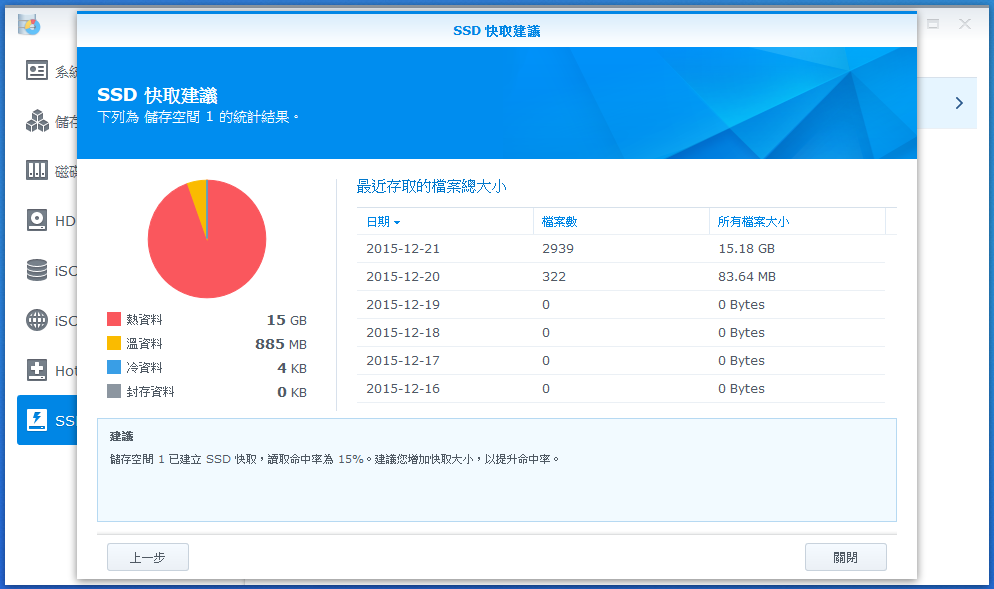Click the yellow 溫資料 legend swatch
The height and width of the screenshot is (589, 994).
tap(114, 343)
